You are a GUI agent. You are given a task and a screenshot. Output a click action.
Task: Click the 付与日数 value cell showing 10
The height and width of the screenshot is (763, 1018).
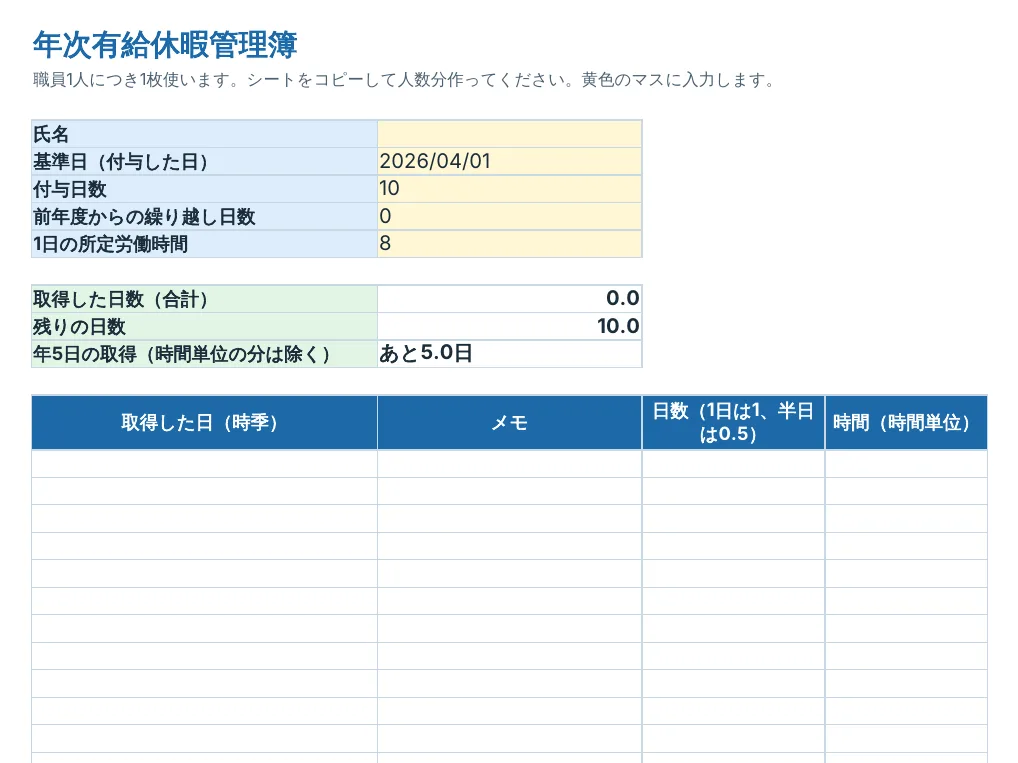tap(510, 189)
